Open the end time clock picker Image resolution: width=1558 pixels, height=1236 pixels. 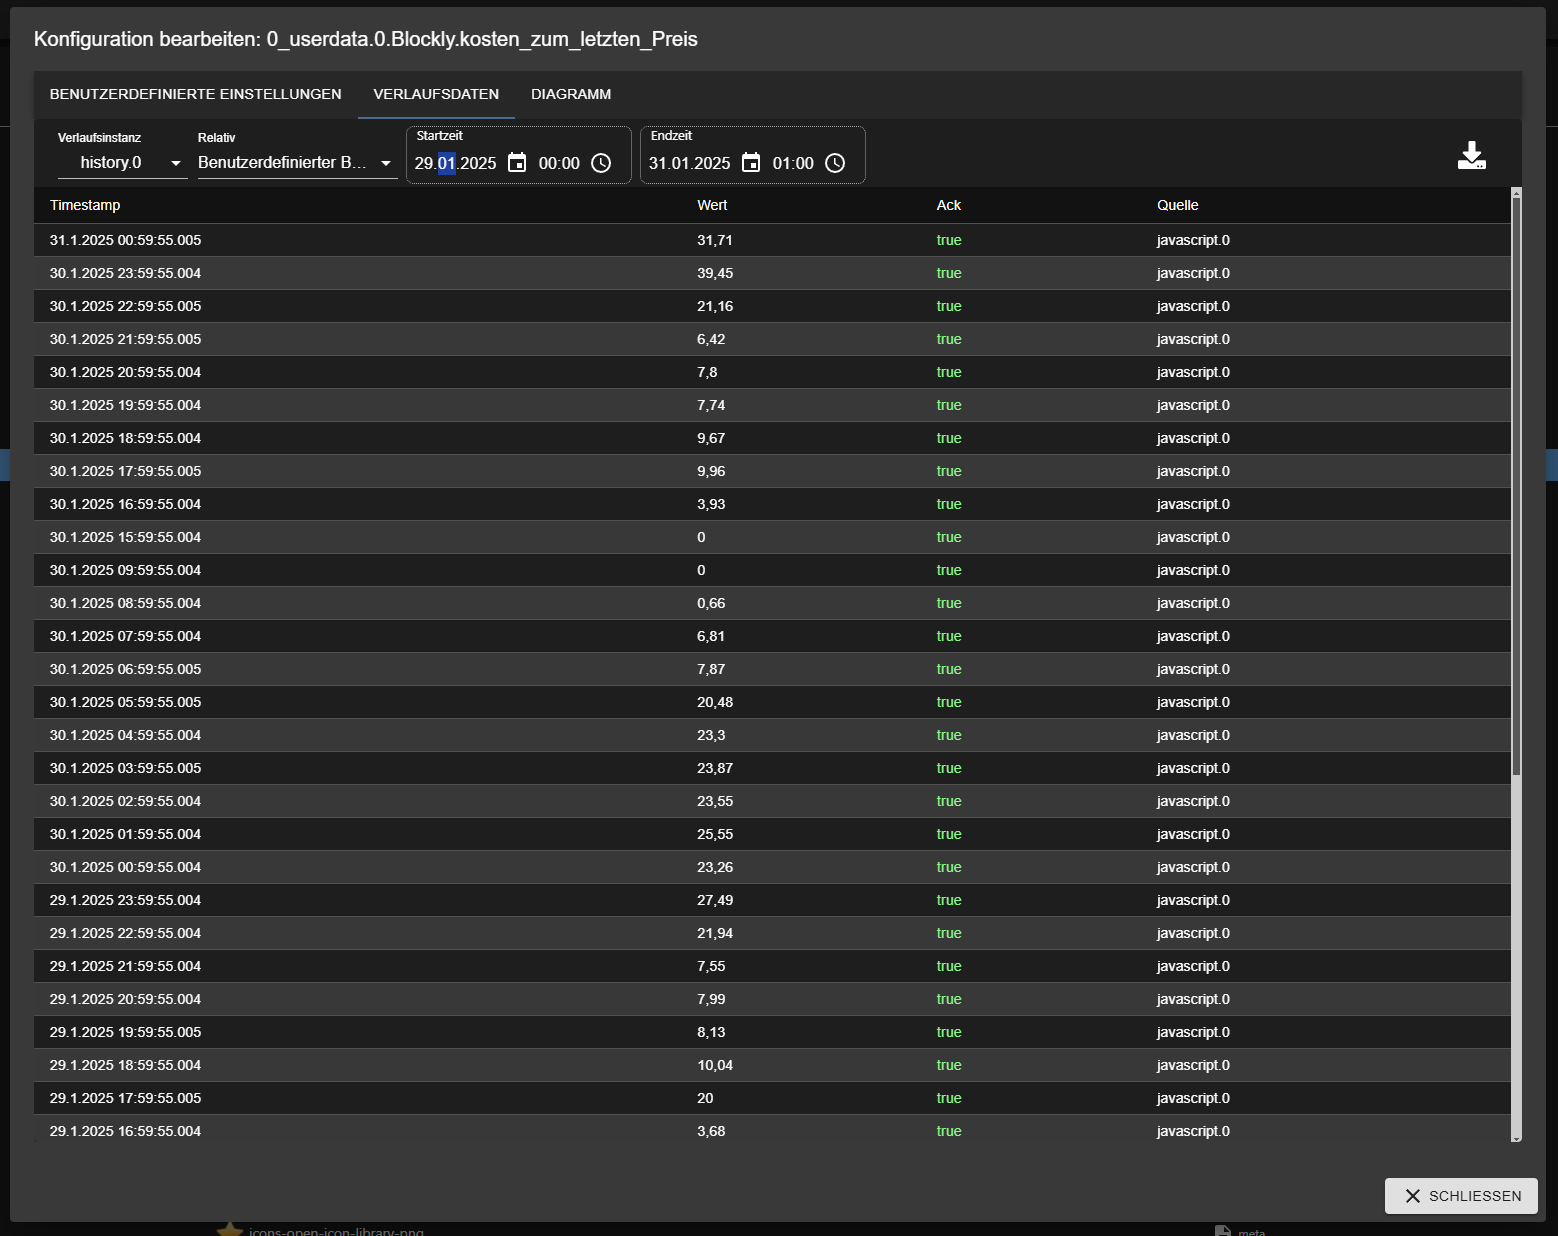tap(835, 163)
